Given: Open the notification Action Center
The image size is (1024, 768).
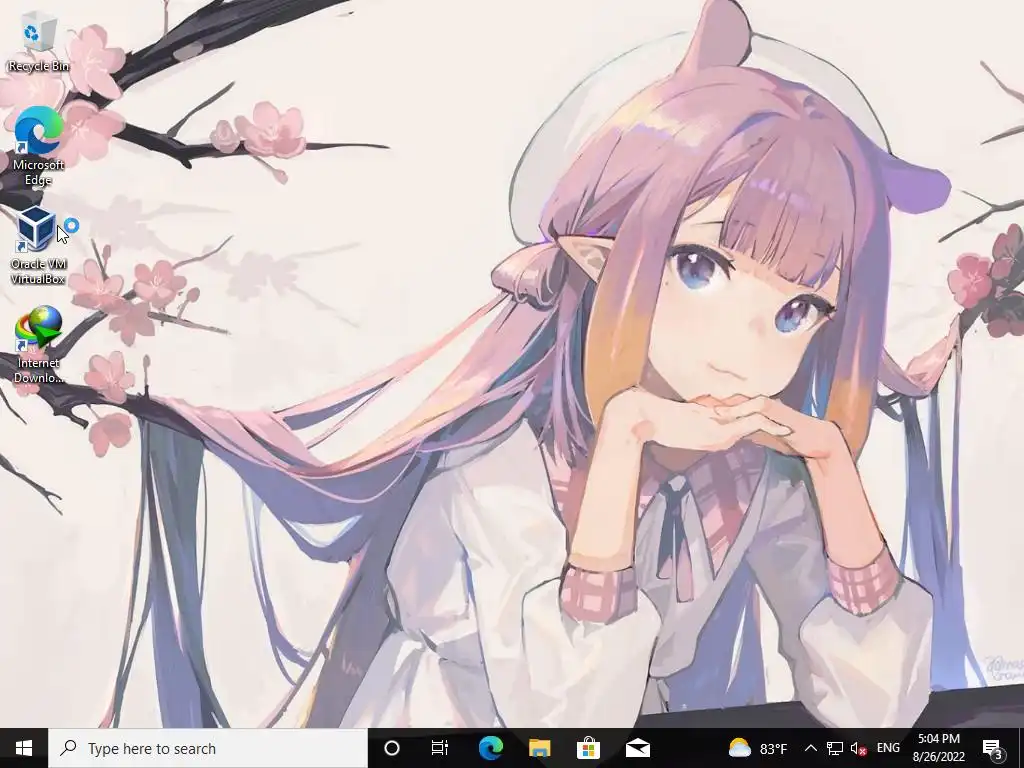Looking at the screenshot, I should [993, 748].
